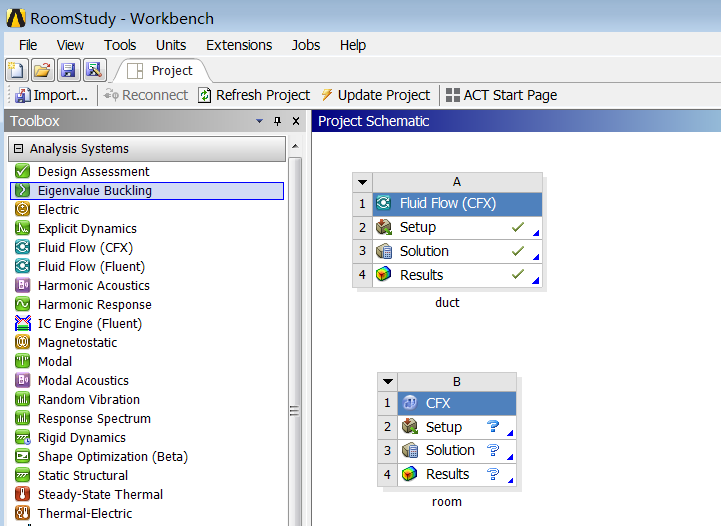Select the Response Spectrum icon

click(x=23, y=418)
